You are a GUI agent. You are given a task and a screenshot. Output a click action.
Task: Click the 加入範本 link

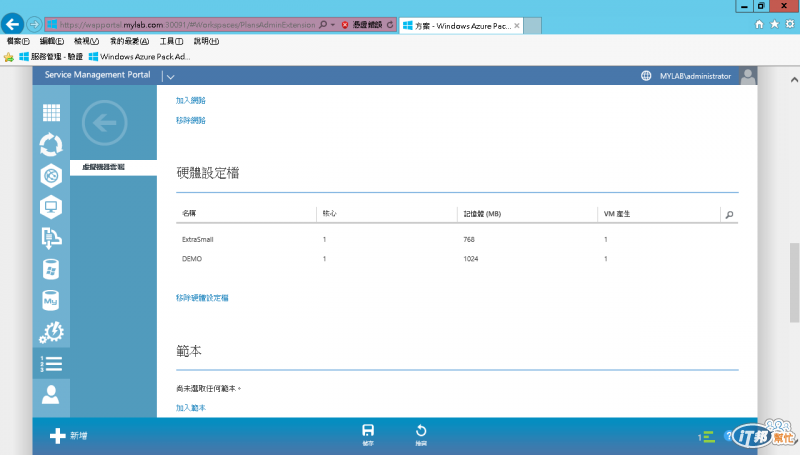(191, 408)
